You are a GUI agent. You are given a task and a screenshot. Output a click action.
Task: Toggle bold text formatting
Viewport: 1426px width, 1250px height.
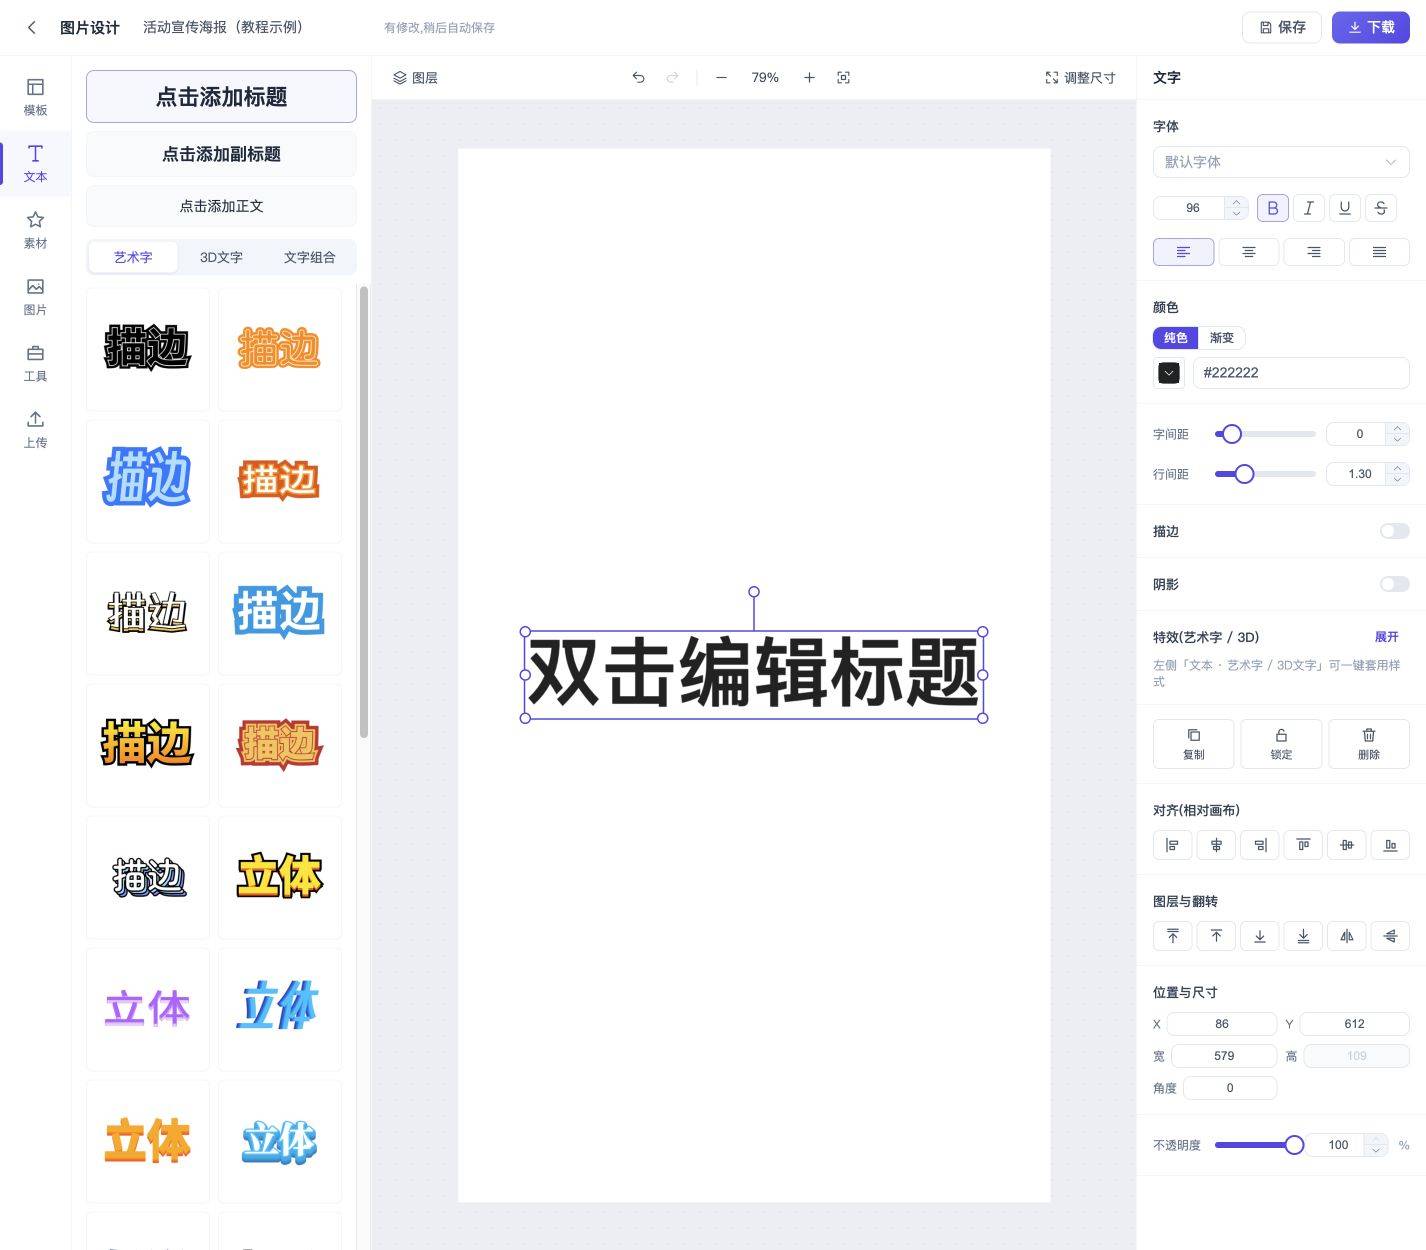coord(1273,208)
